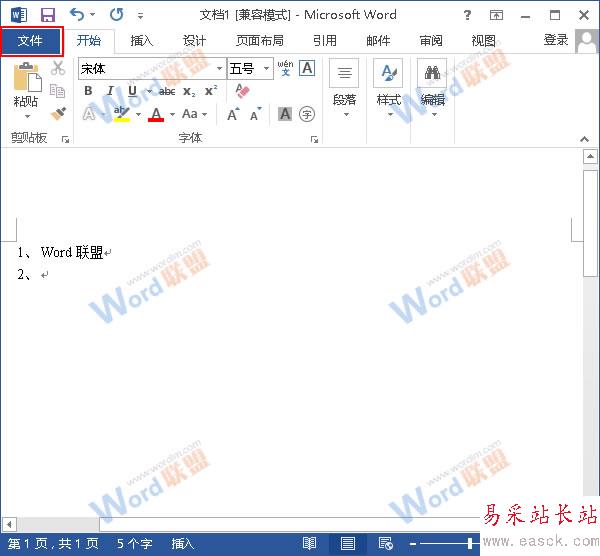Expand the 样式 styles group

(x=388, y=88)
